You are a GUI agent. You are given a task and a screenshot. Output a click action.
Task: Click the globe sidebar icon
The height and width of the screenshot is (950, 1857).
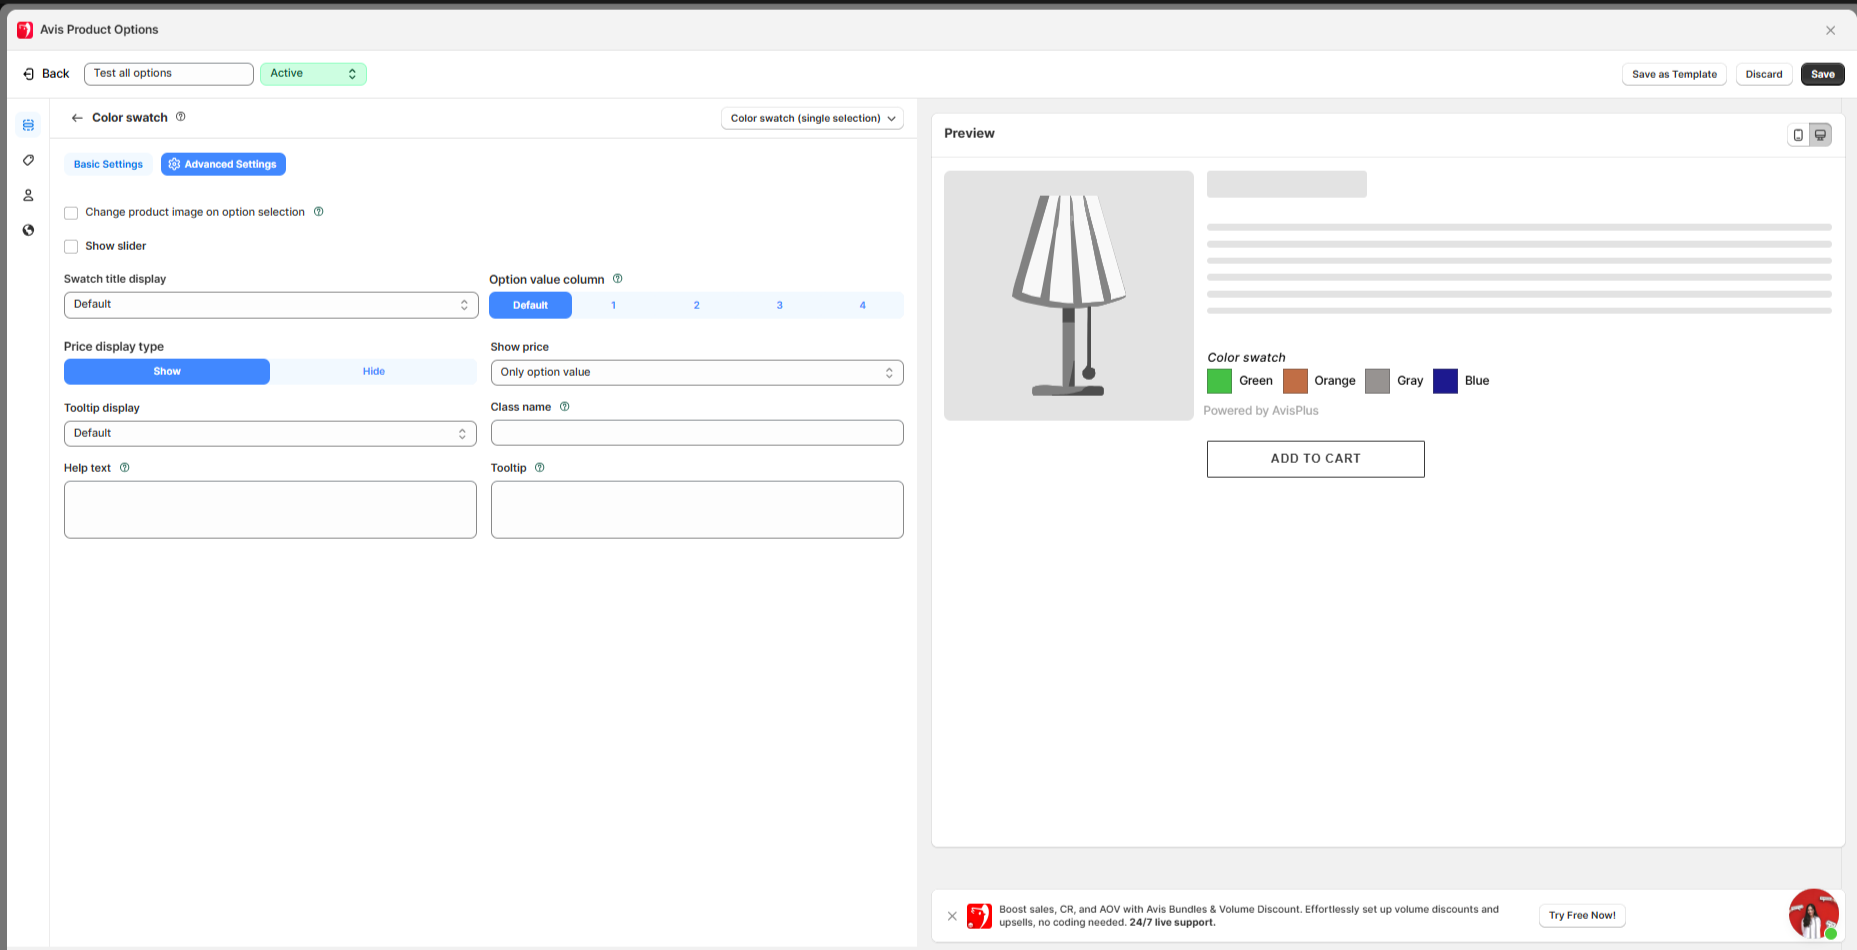[28, 230]
